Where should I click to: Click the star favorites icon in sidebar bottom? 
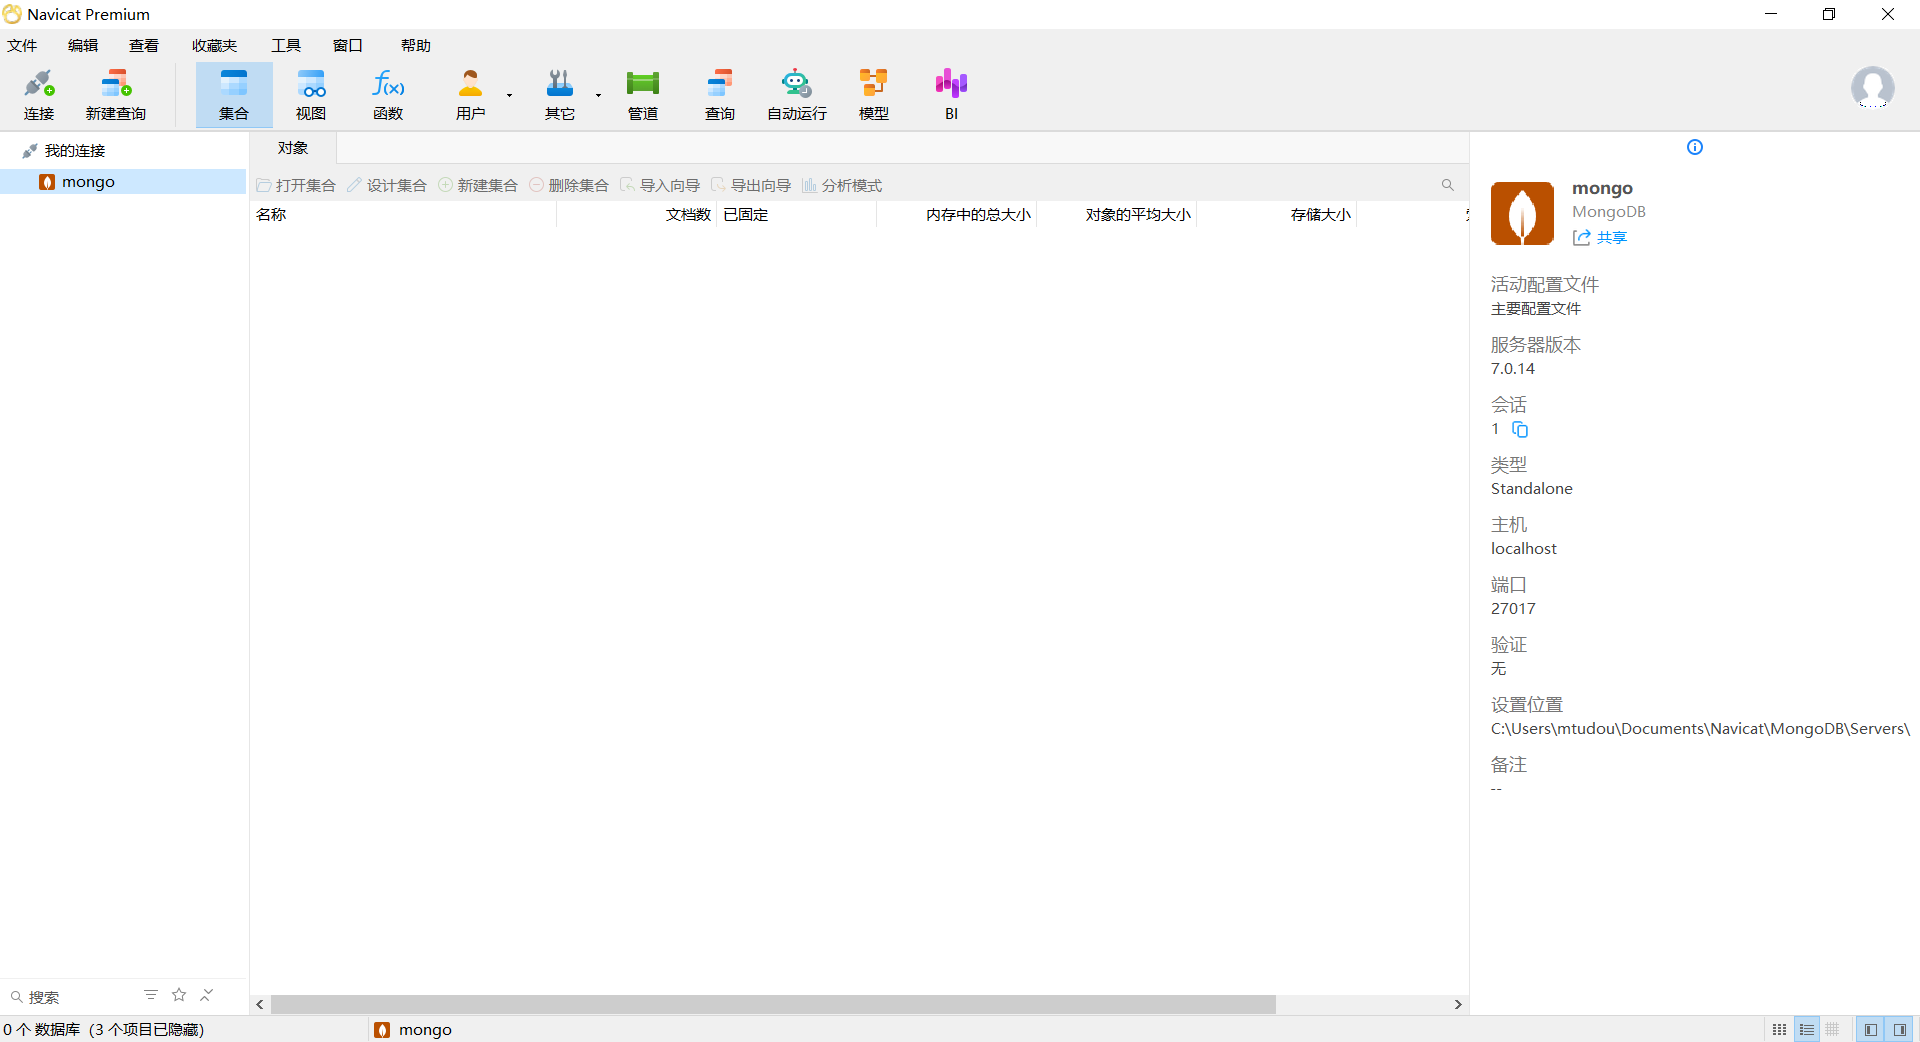tap(179, 995)
